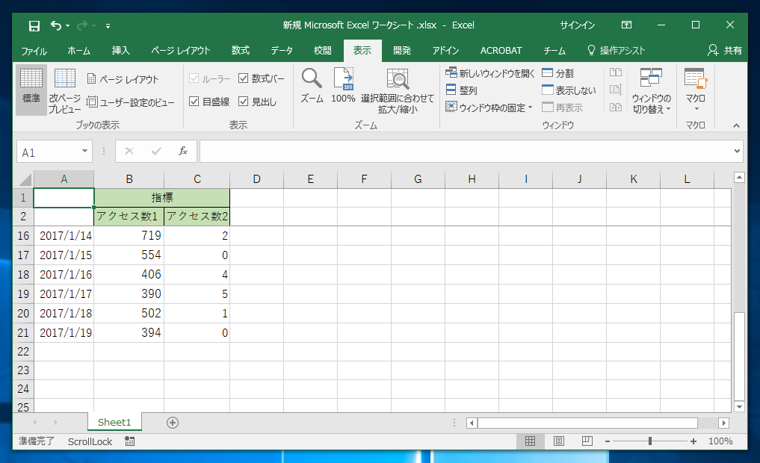Screen dimensions: 760x463
Task: Switch to Normal view in status bar
Action: pyautogui.click(x=530, y=441)
